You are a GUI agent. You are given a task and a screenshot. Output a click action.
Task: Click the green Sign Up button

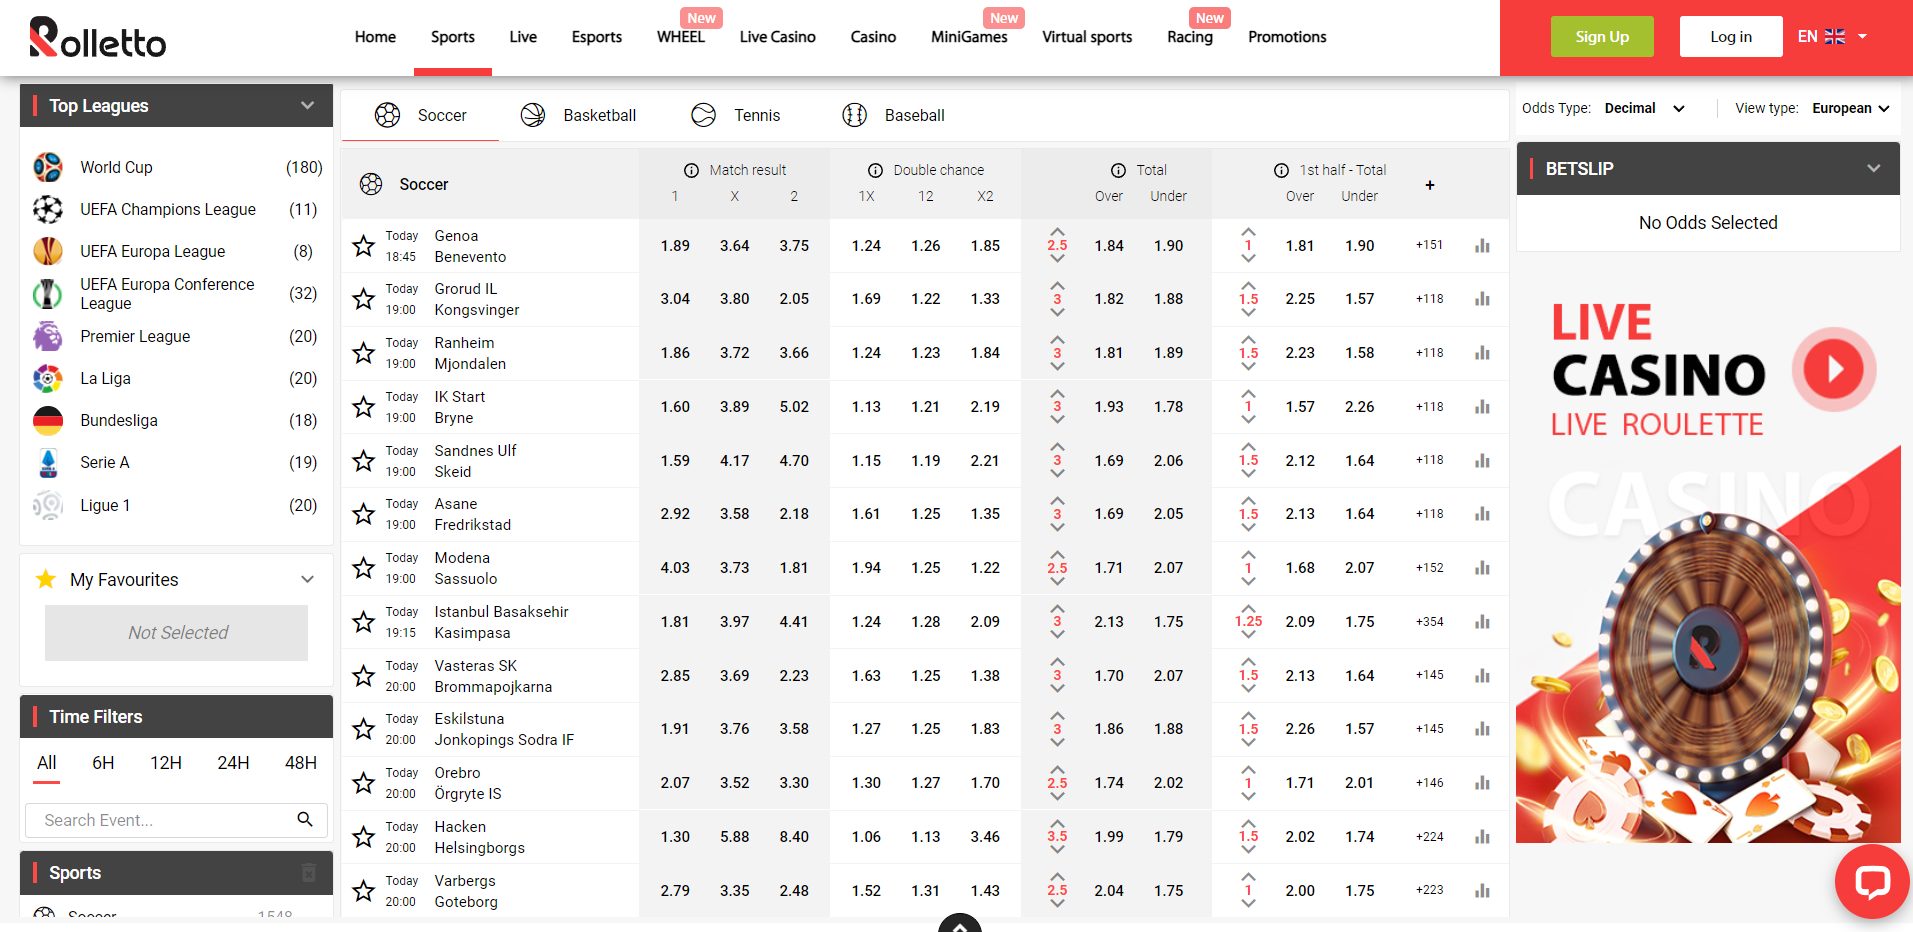coord(1602,37)
